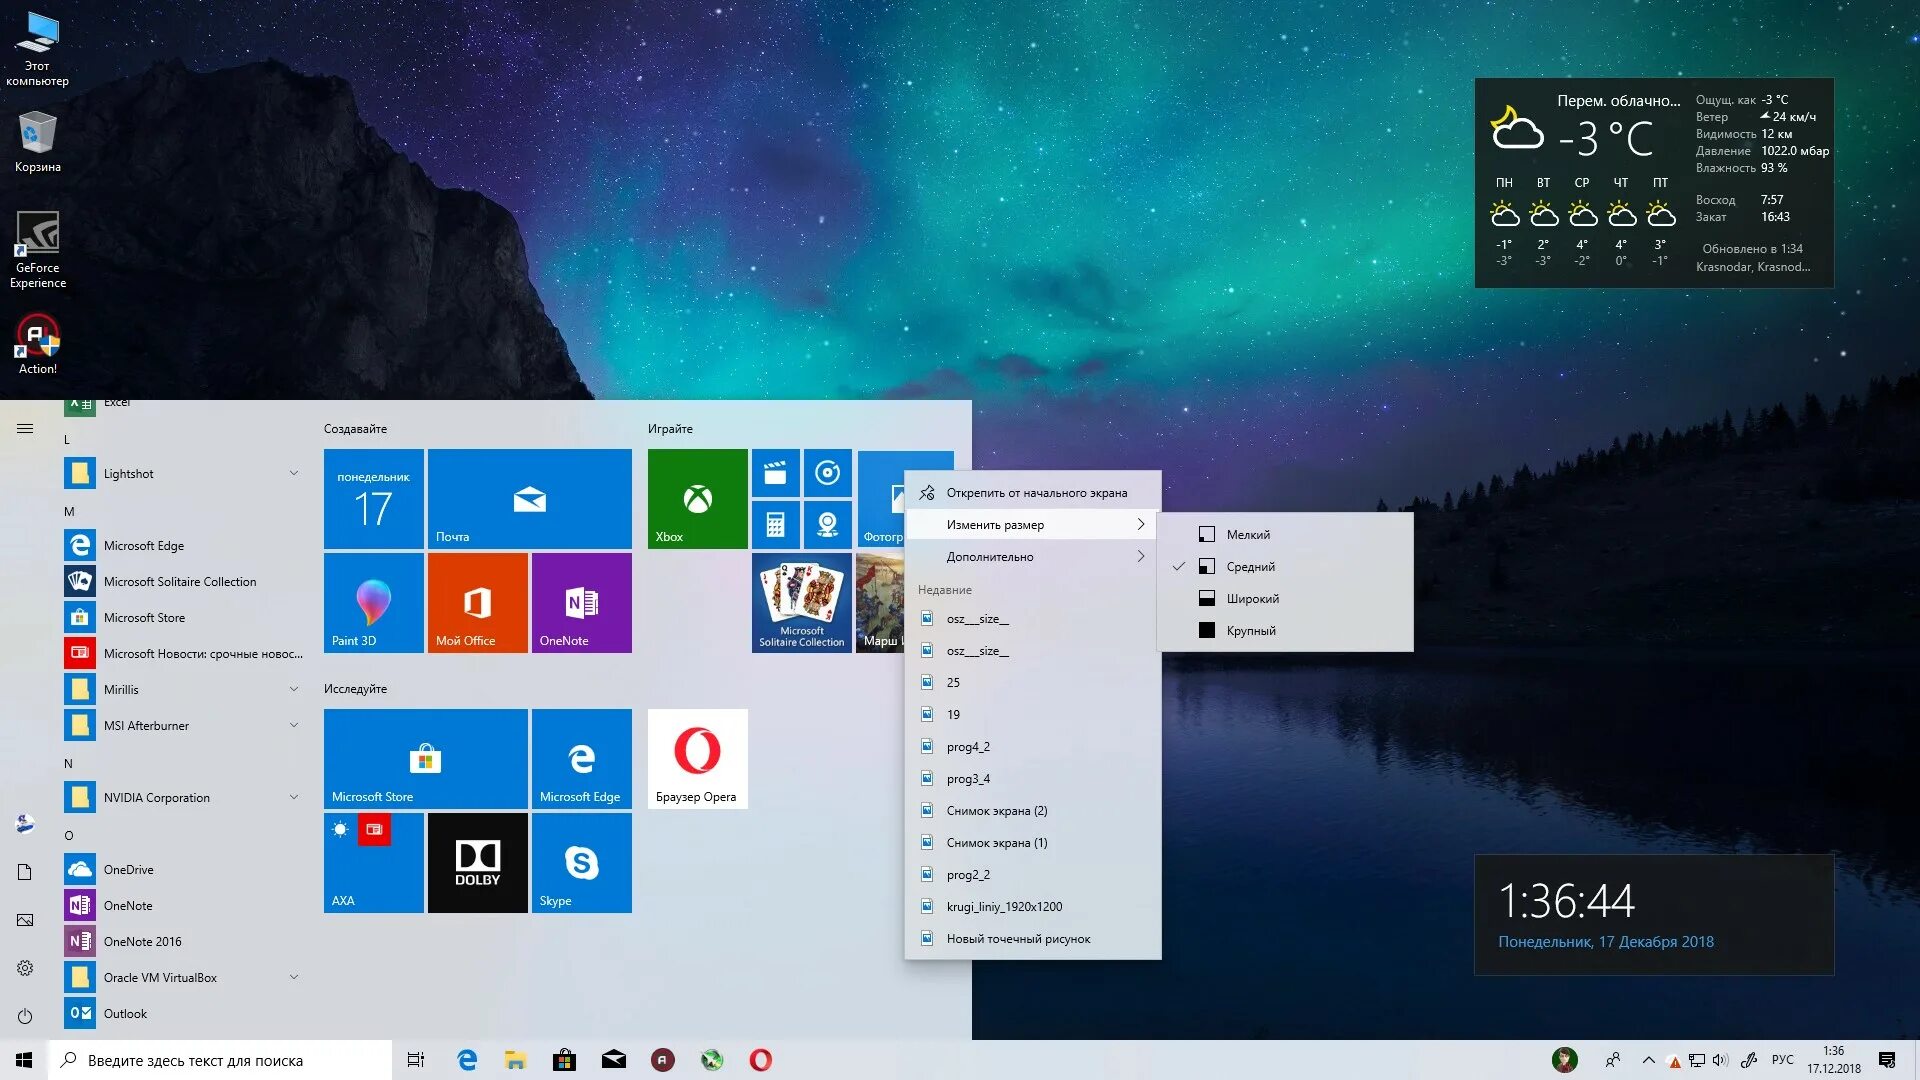
Task: Click Открепить от начального экрана
Action: (1036, 493)
